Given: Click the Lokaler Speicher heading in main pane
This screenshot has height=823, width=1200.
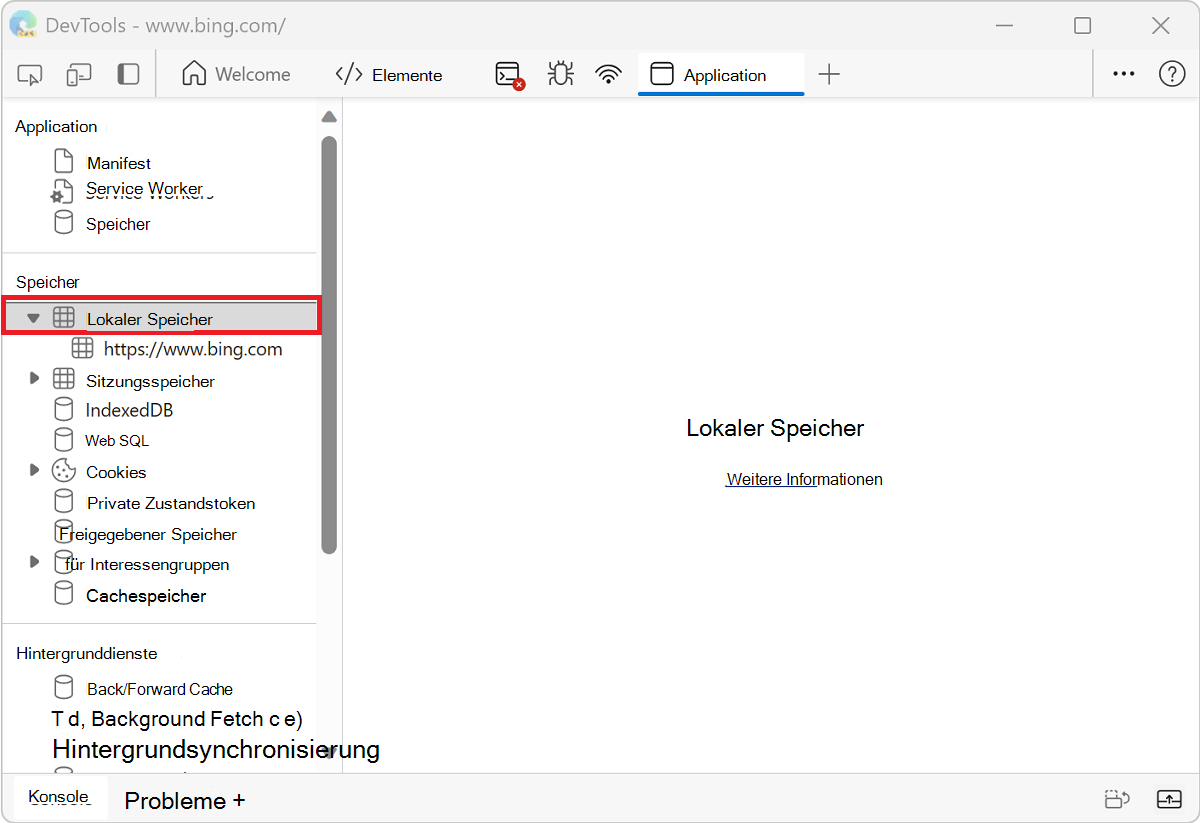Looking at the screenshot, I should [x=775, y=428].
